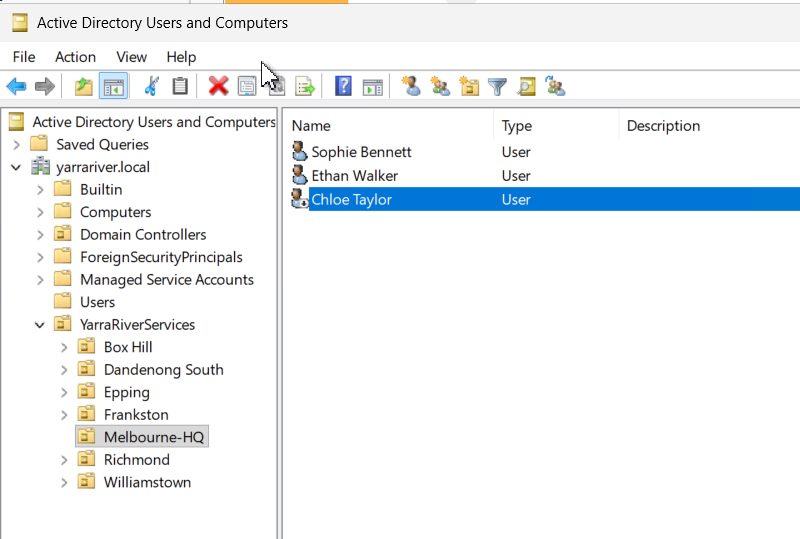Viewport: 800px width, 539px height.
Task: Click the Export List toolbar icon
Action: tap(305, 86)
